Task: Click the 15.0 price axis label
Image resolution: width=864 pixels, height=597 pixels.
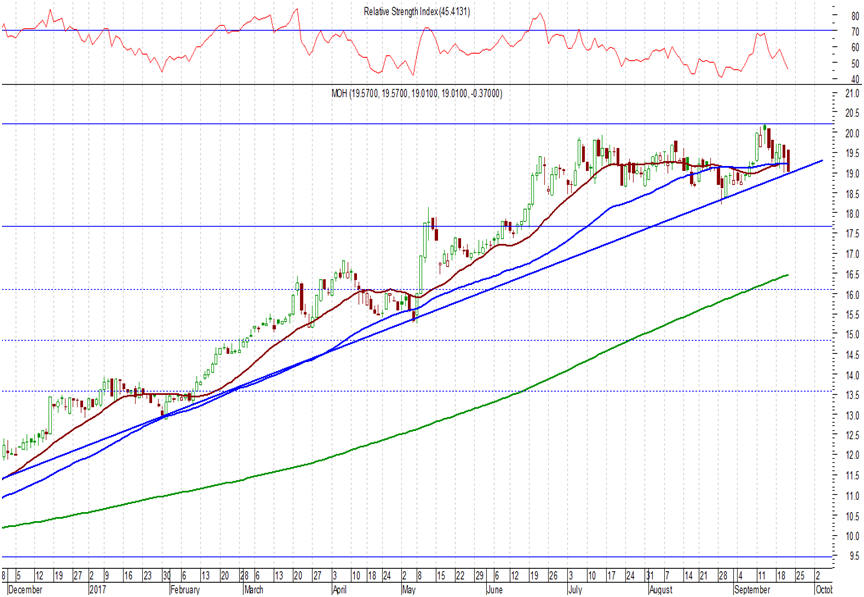Action: (853, 335)
